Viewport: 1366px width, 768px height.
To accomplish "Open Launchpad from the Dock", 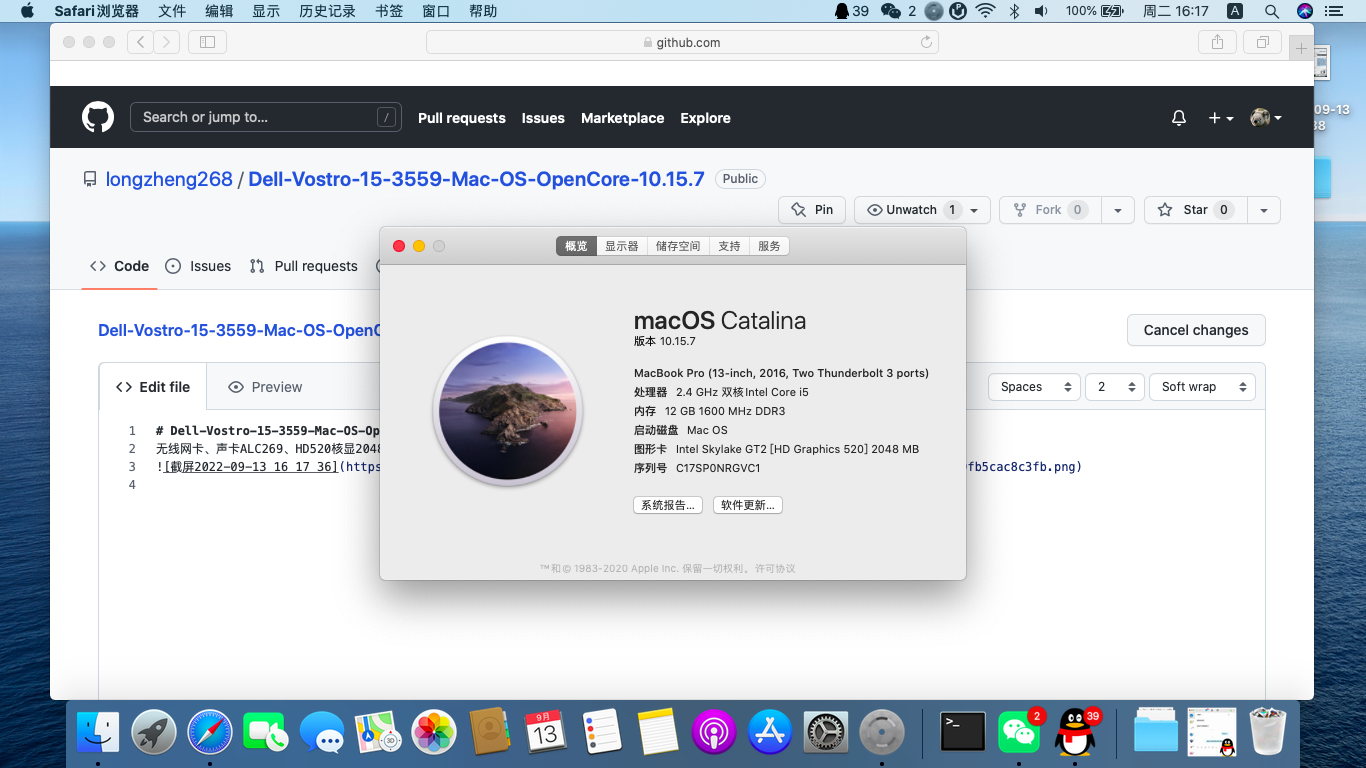I will (154, 733).
